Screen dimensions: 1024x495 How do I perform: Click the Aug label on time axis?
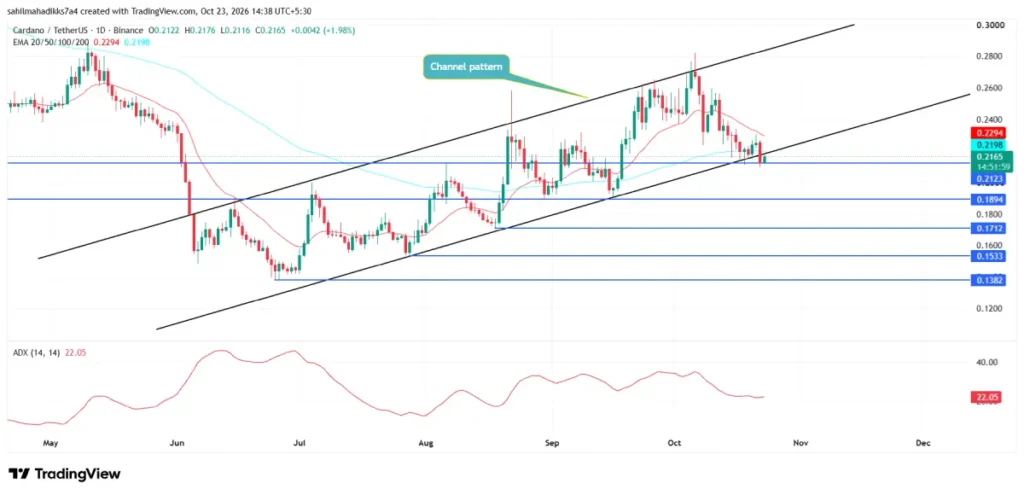(426, 443)
